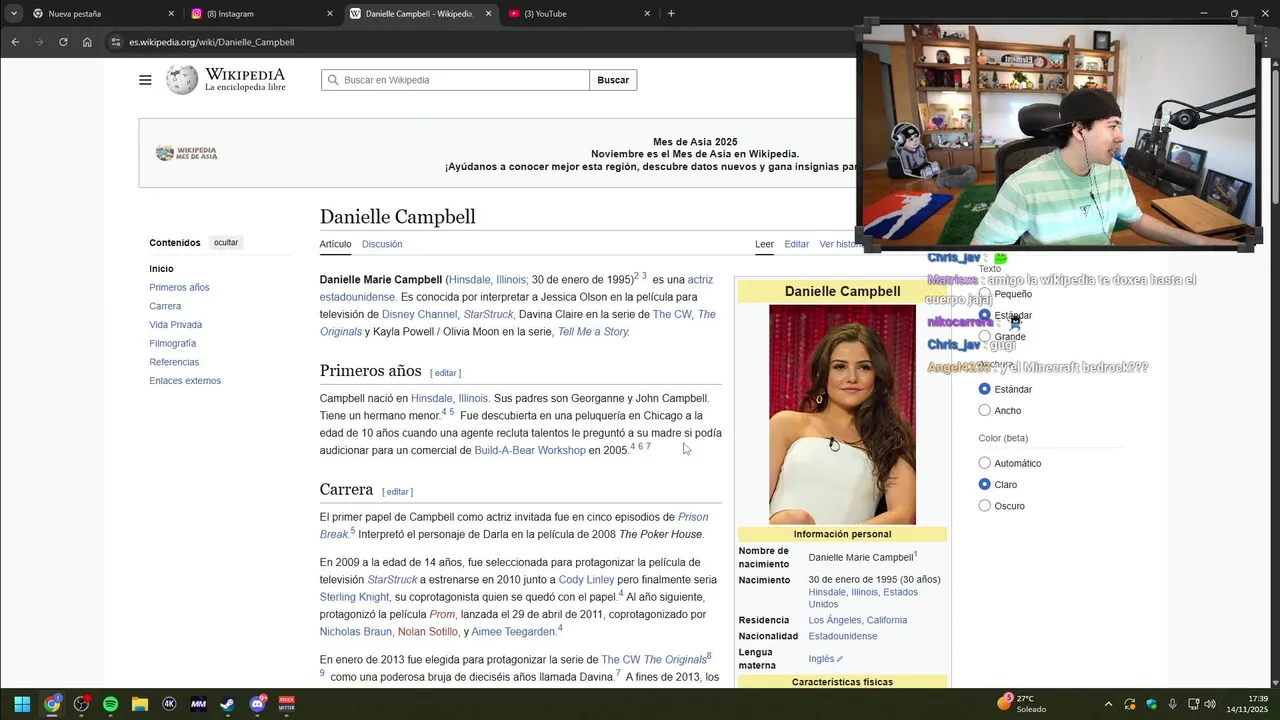Click the Mes de Asia banner logo
Viewport: 1280px width, 720px height.
(x=186, y=153)
